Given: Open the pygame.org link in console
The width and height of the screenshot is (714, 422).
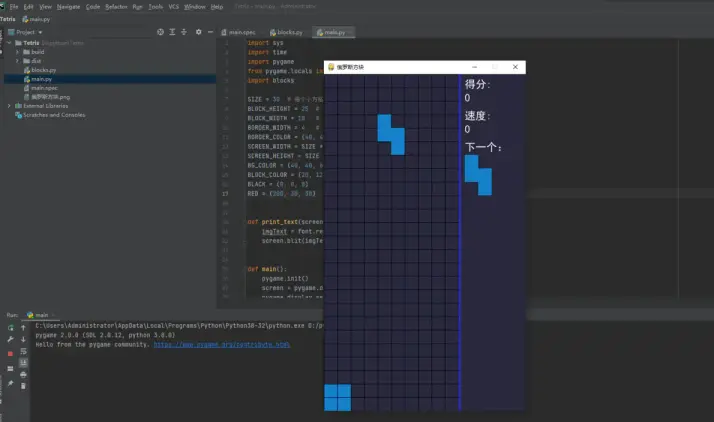Looking at the screenshot, I should point(222,345).
